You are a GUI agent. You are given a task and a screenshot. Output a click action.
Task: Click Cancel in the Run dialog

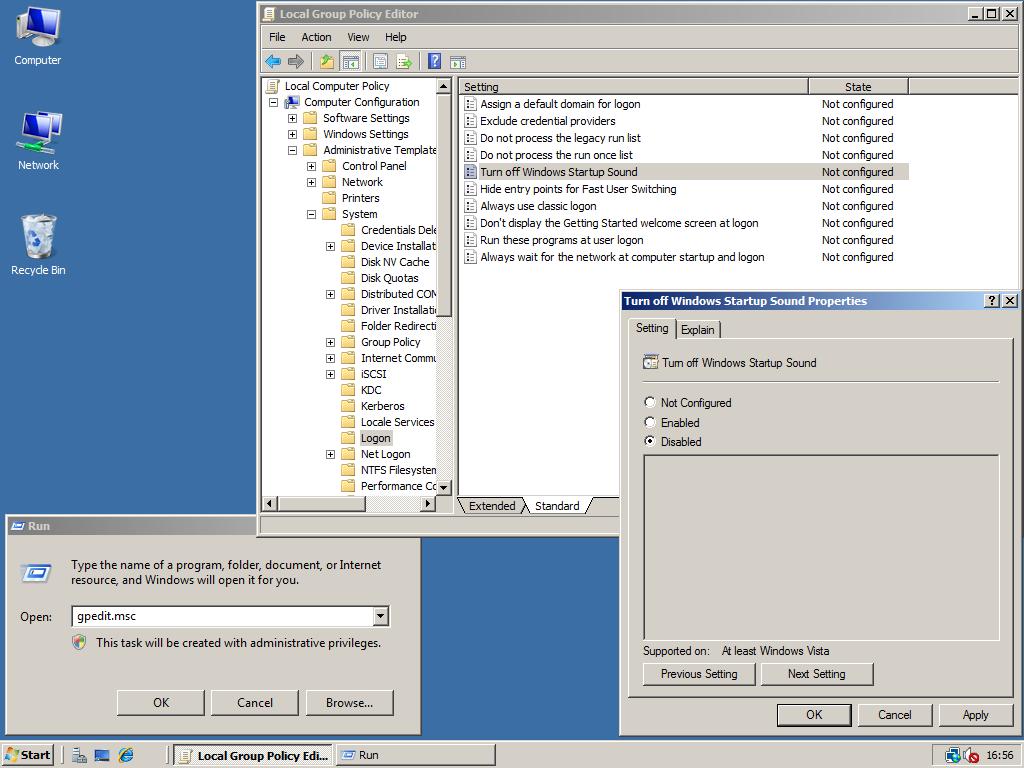coord(255,703)
